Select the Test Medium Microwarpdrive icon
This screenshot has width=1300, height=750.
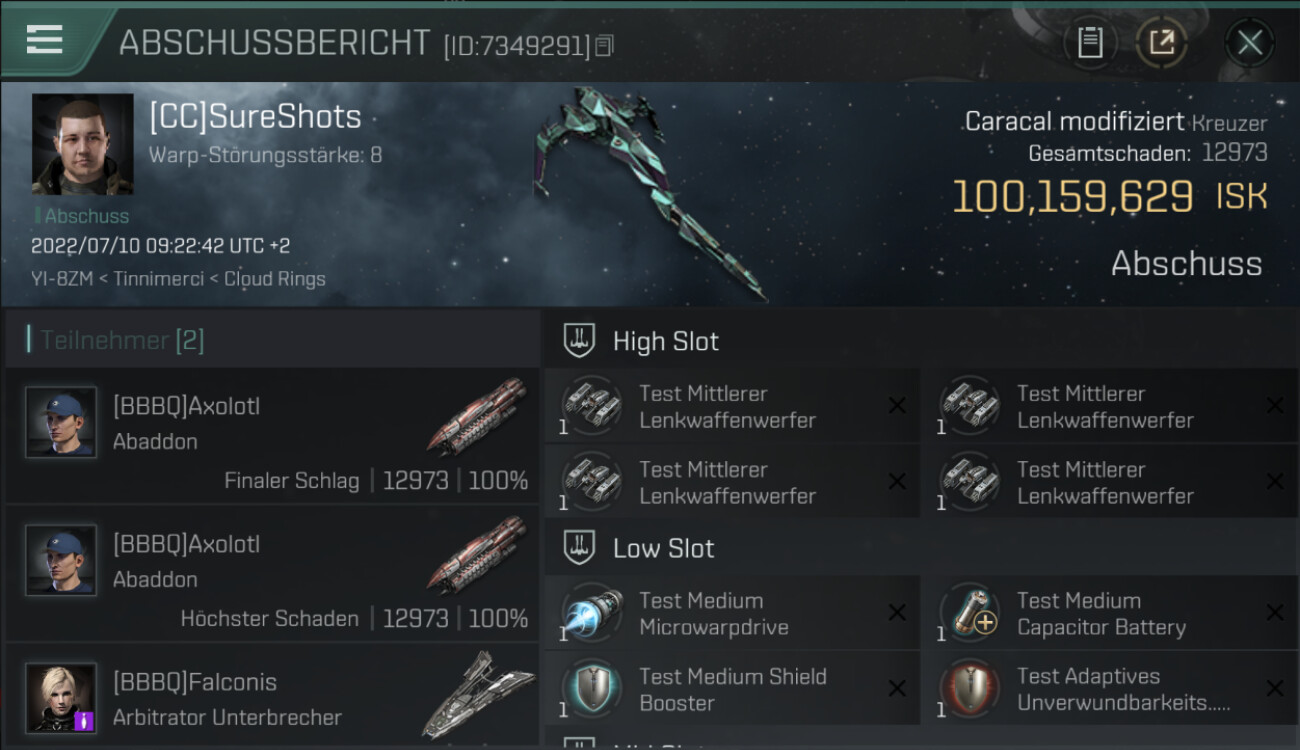pos(591,614)
